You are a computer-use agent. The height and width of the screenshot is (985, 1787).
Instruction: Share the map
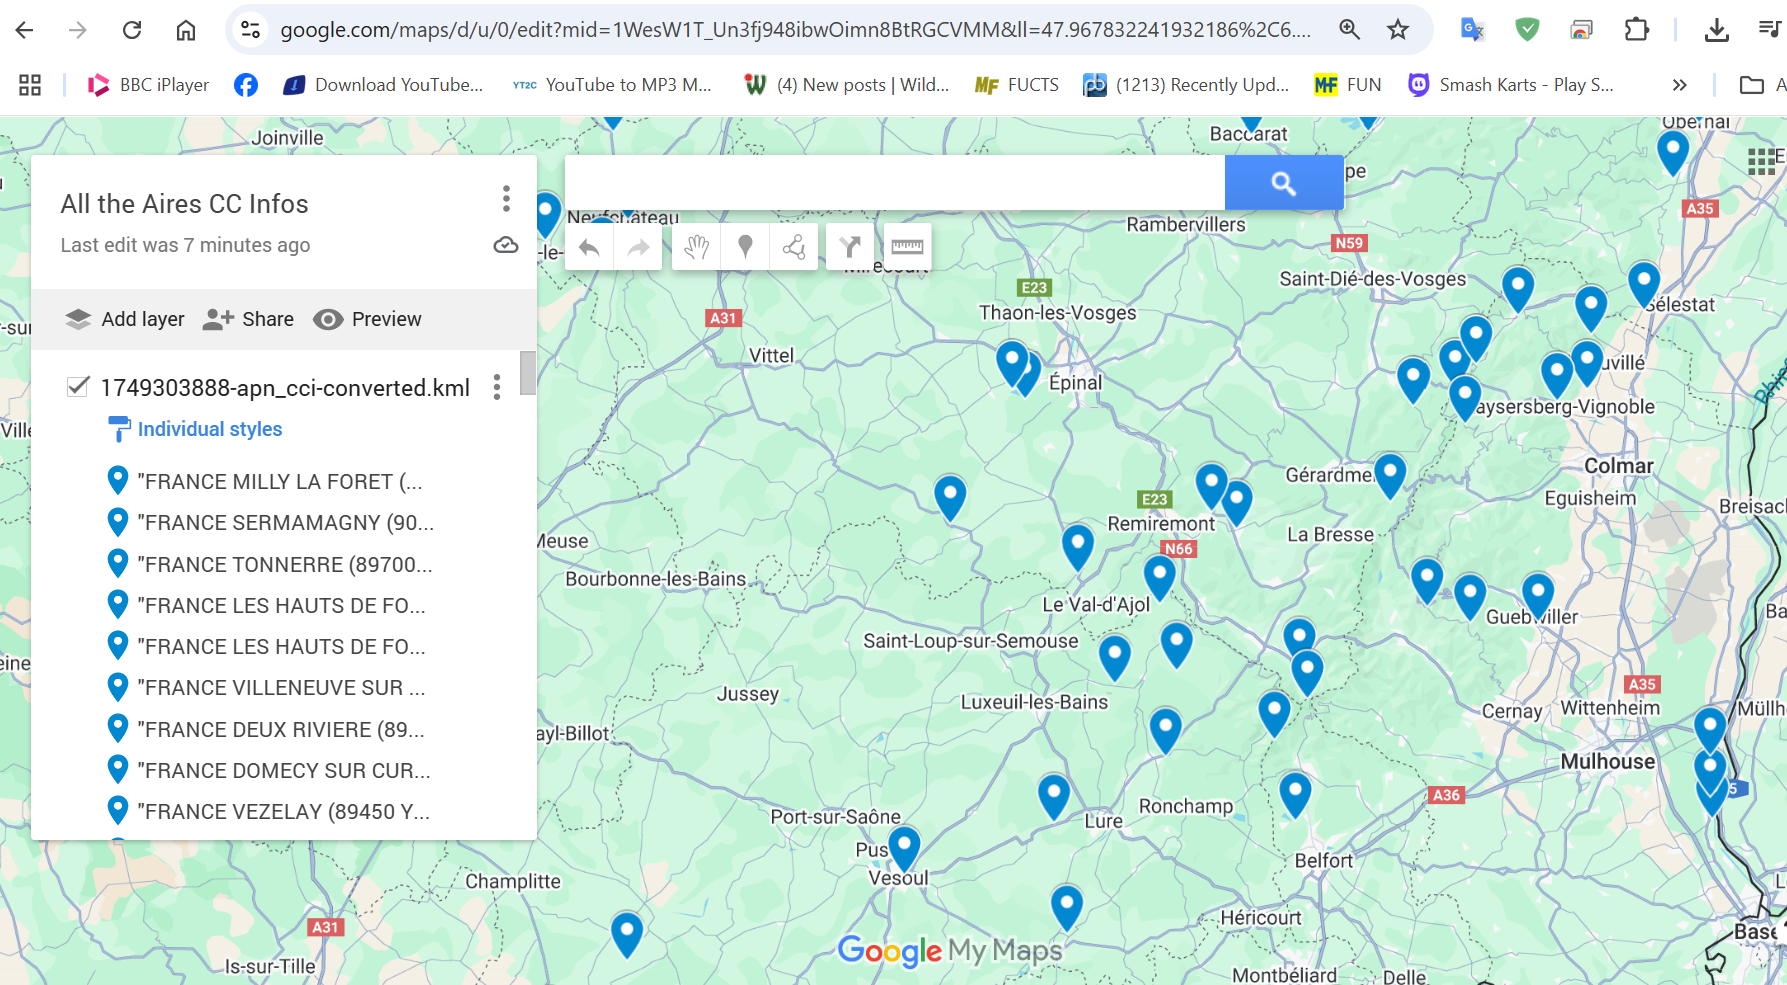pos(248,319)
